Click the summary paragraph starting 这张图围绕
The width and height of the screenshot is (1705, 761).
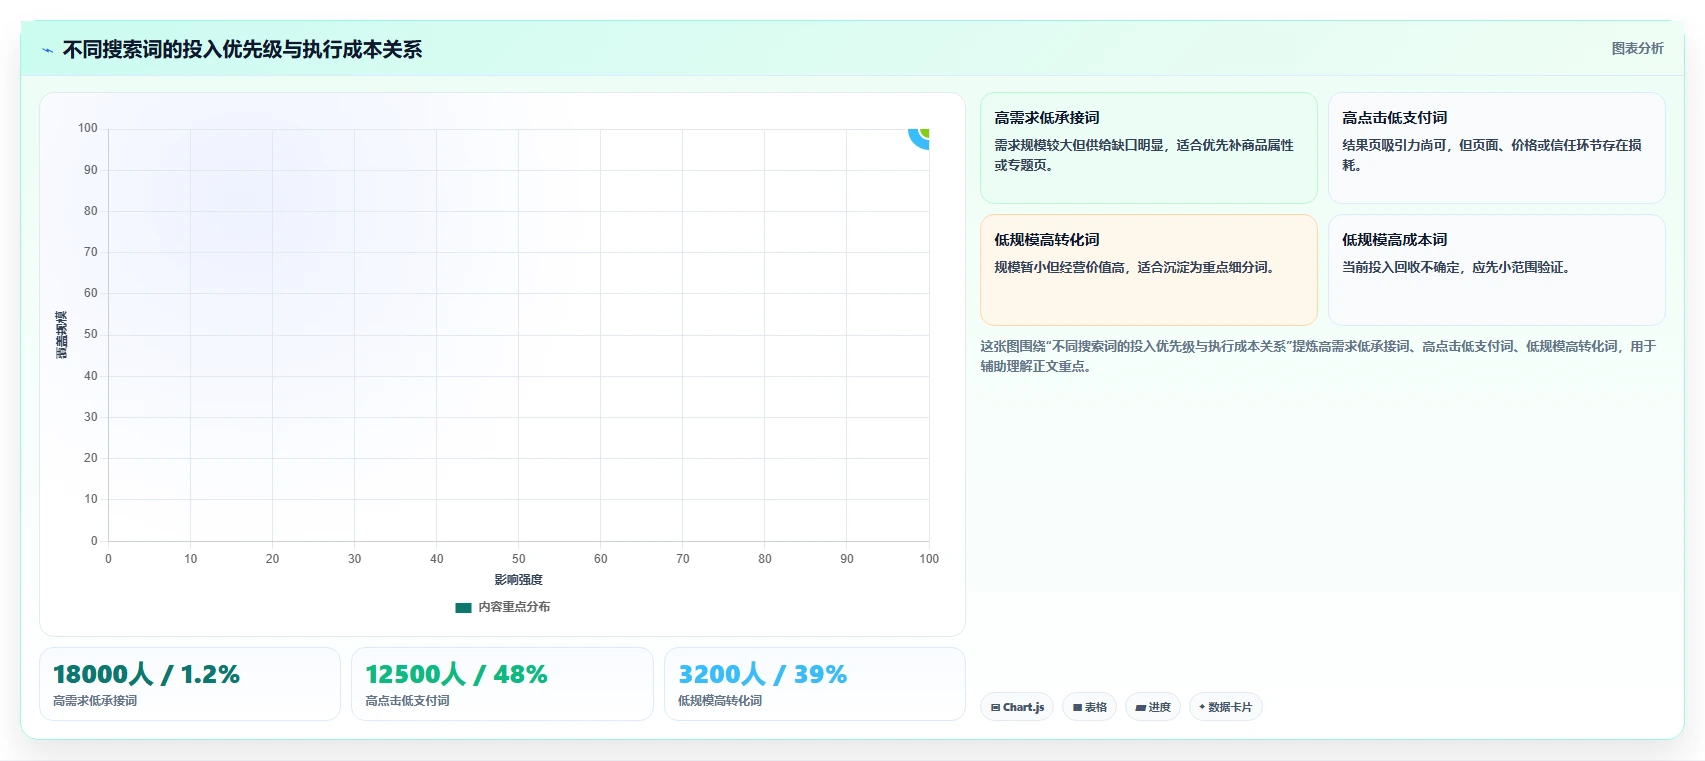click(1318, 356)
